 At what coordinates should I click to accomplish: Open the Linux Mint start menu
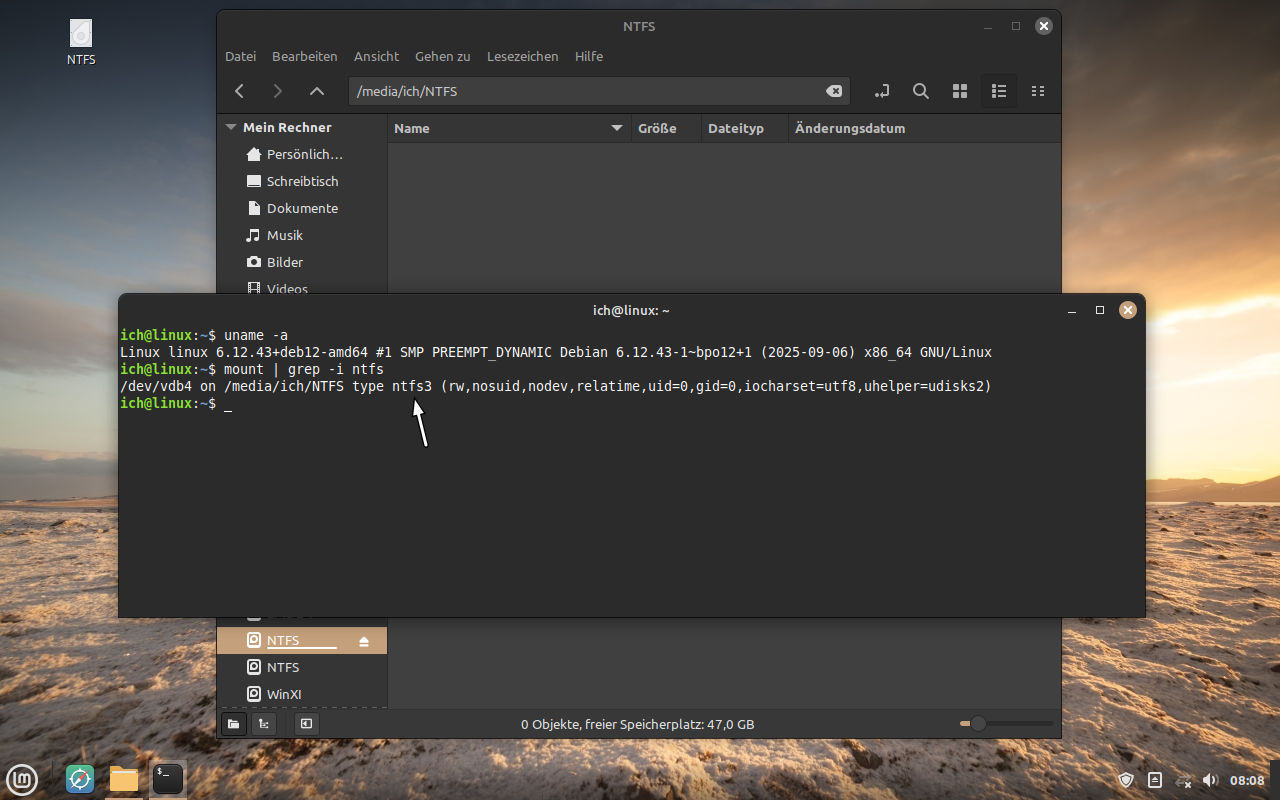22,778
